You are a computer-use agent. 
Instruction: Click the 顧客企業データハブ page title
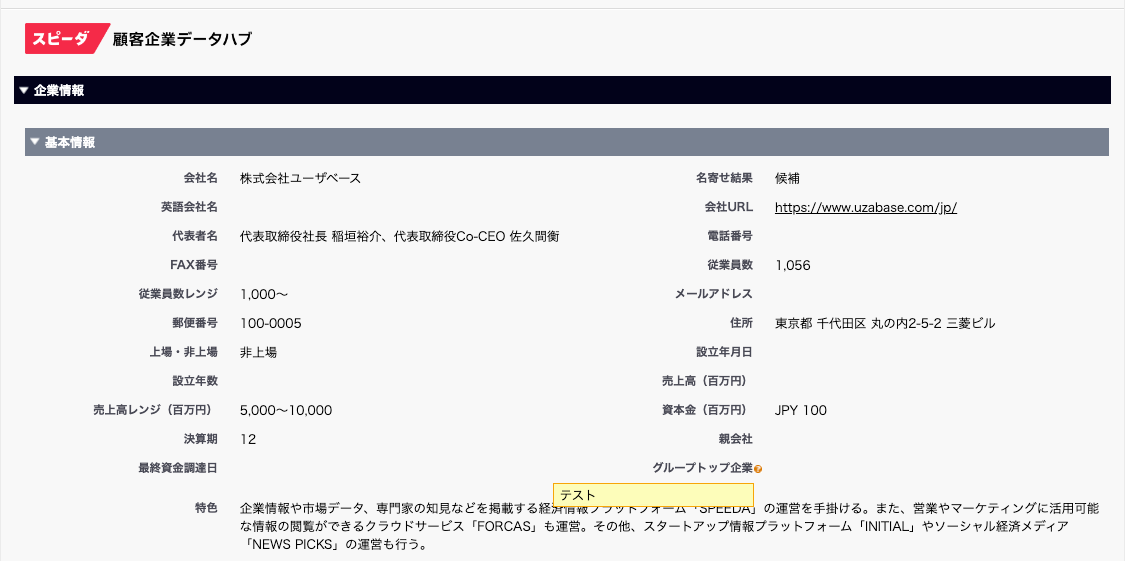click(x=182, y=40)
